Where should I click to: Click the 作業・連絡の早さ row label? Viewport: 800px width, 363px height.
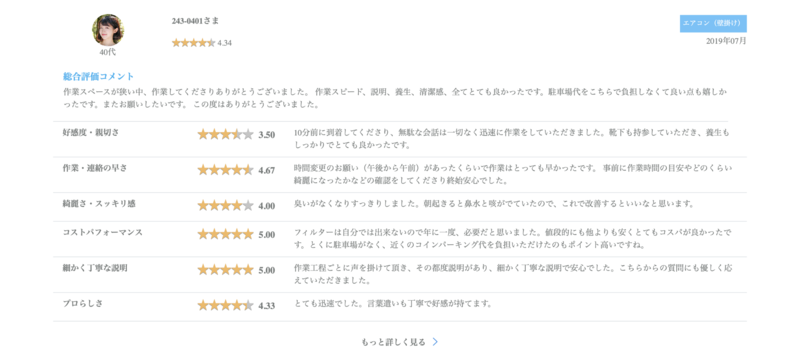(95, 168)
